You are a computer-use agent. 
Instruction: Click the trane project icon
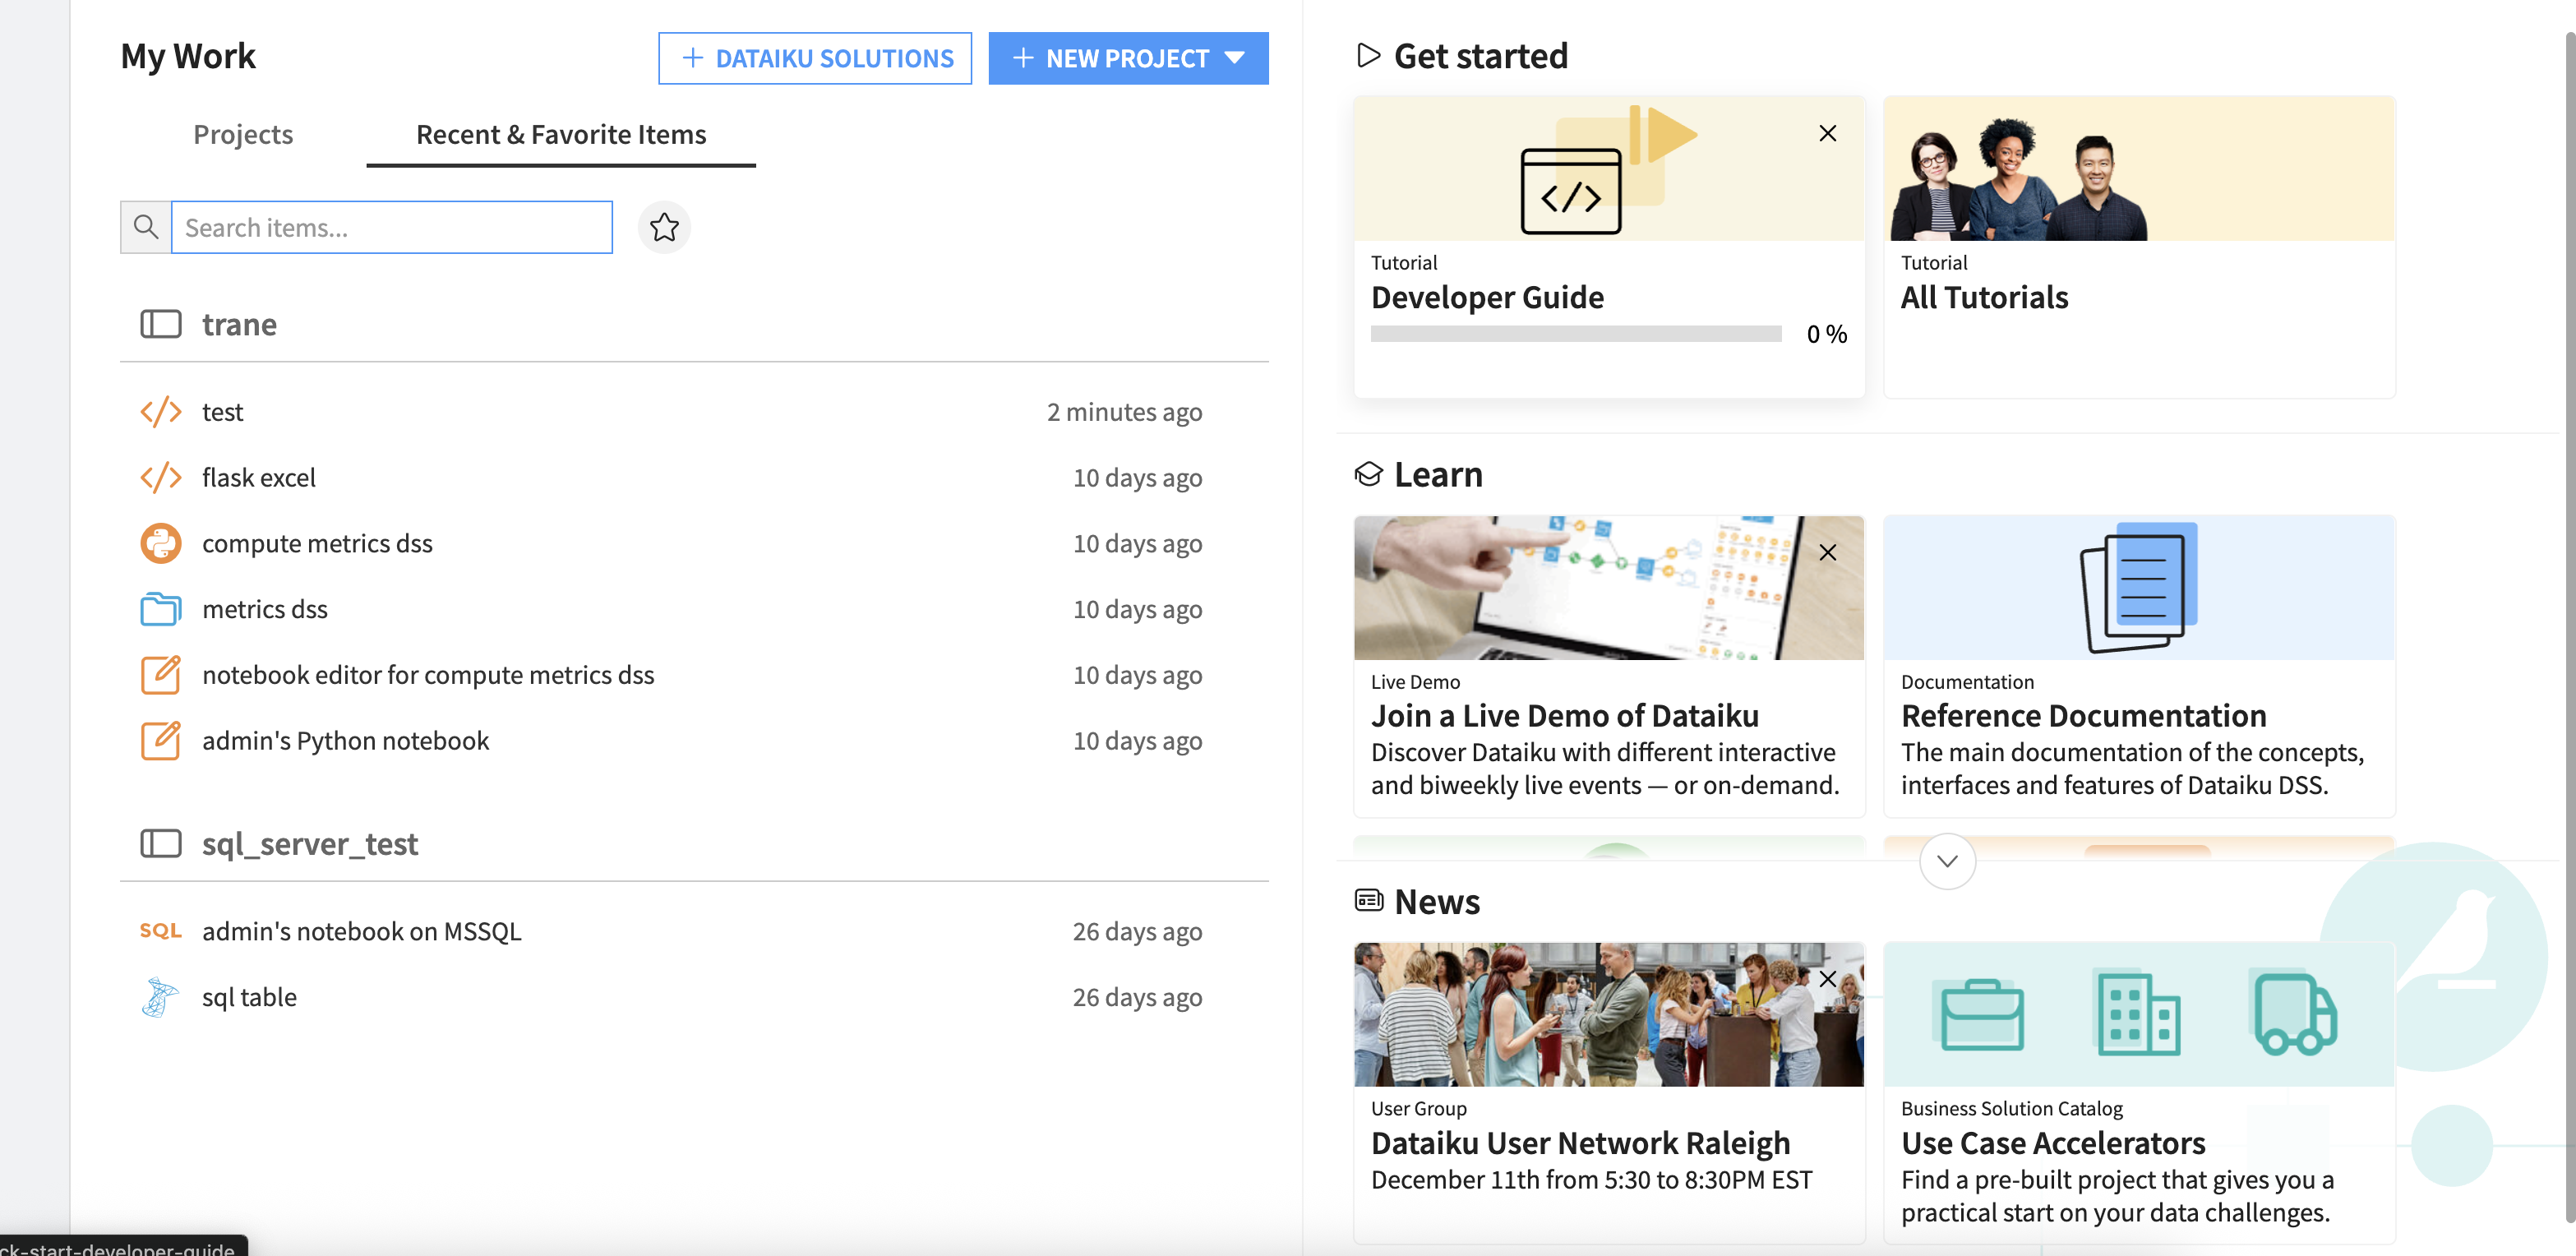[x=160, y=324]
